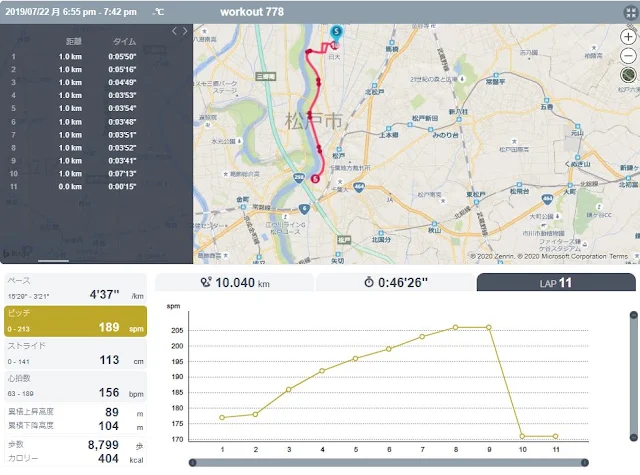Screen dimensions: 640x475
Task: Select the ストライド (stride) metric panel
Action: click(76, 354)
